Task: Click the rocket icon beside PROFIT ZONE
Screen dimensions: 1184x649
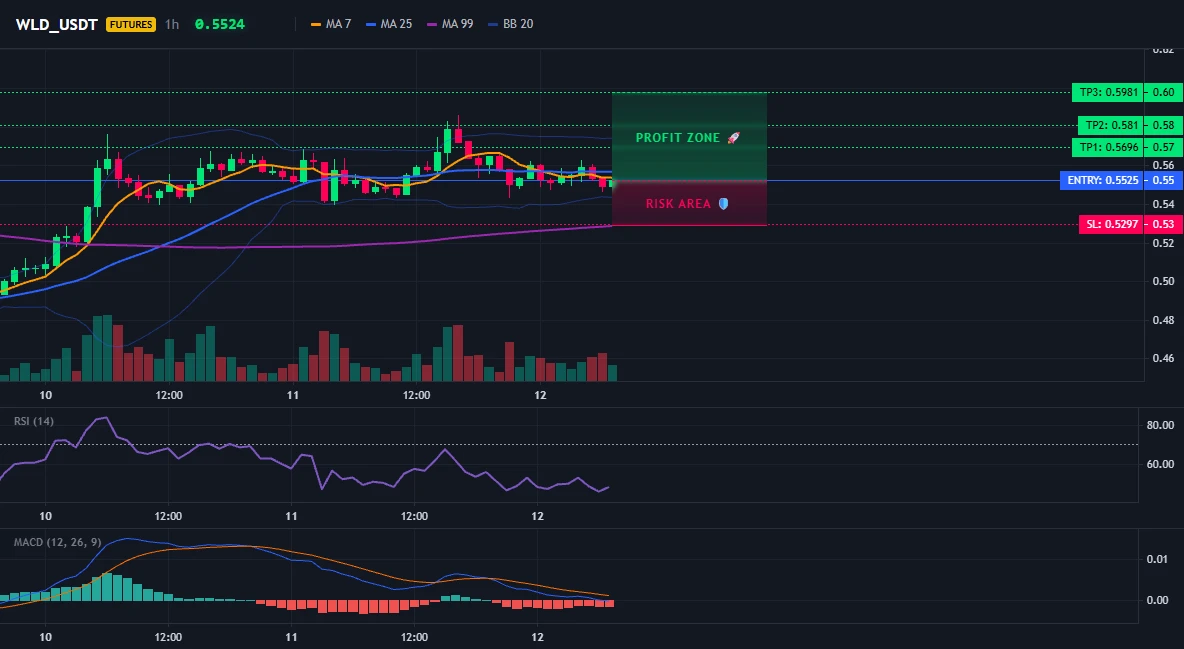Action: tap(733, 138)
